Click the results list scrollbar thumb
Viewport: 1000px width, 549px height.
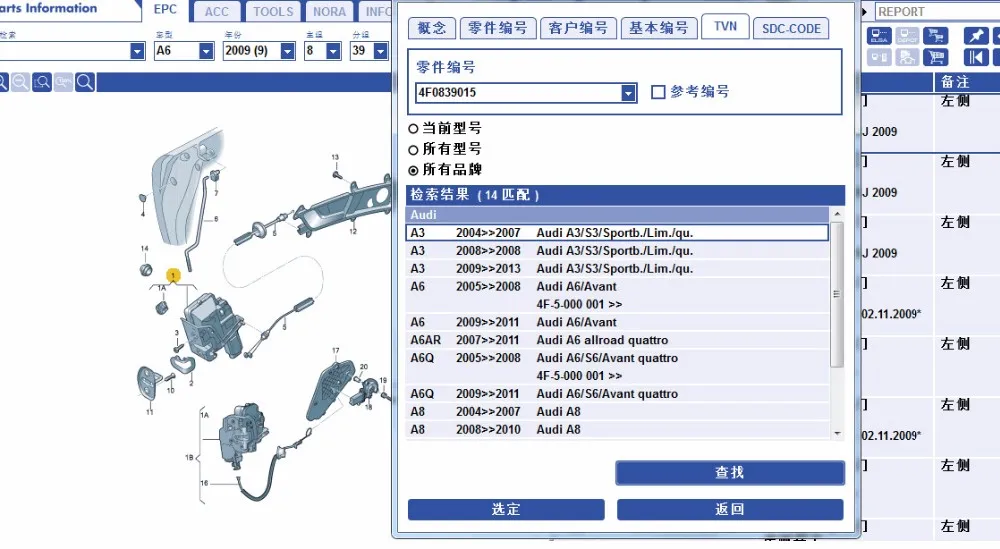click(x=837, y=295)
